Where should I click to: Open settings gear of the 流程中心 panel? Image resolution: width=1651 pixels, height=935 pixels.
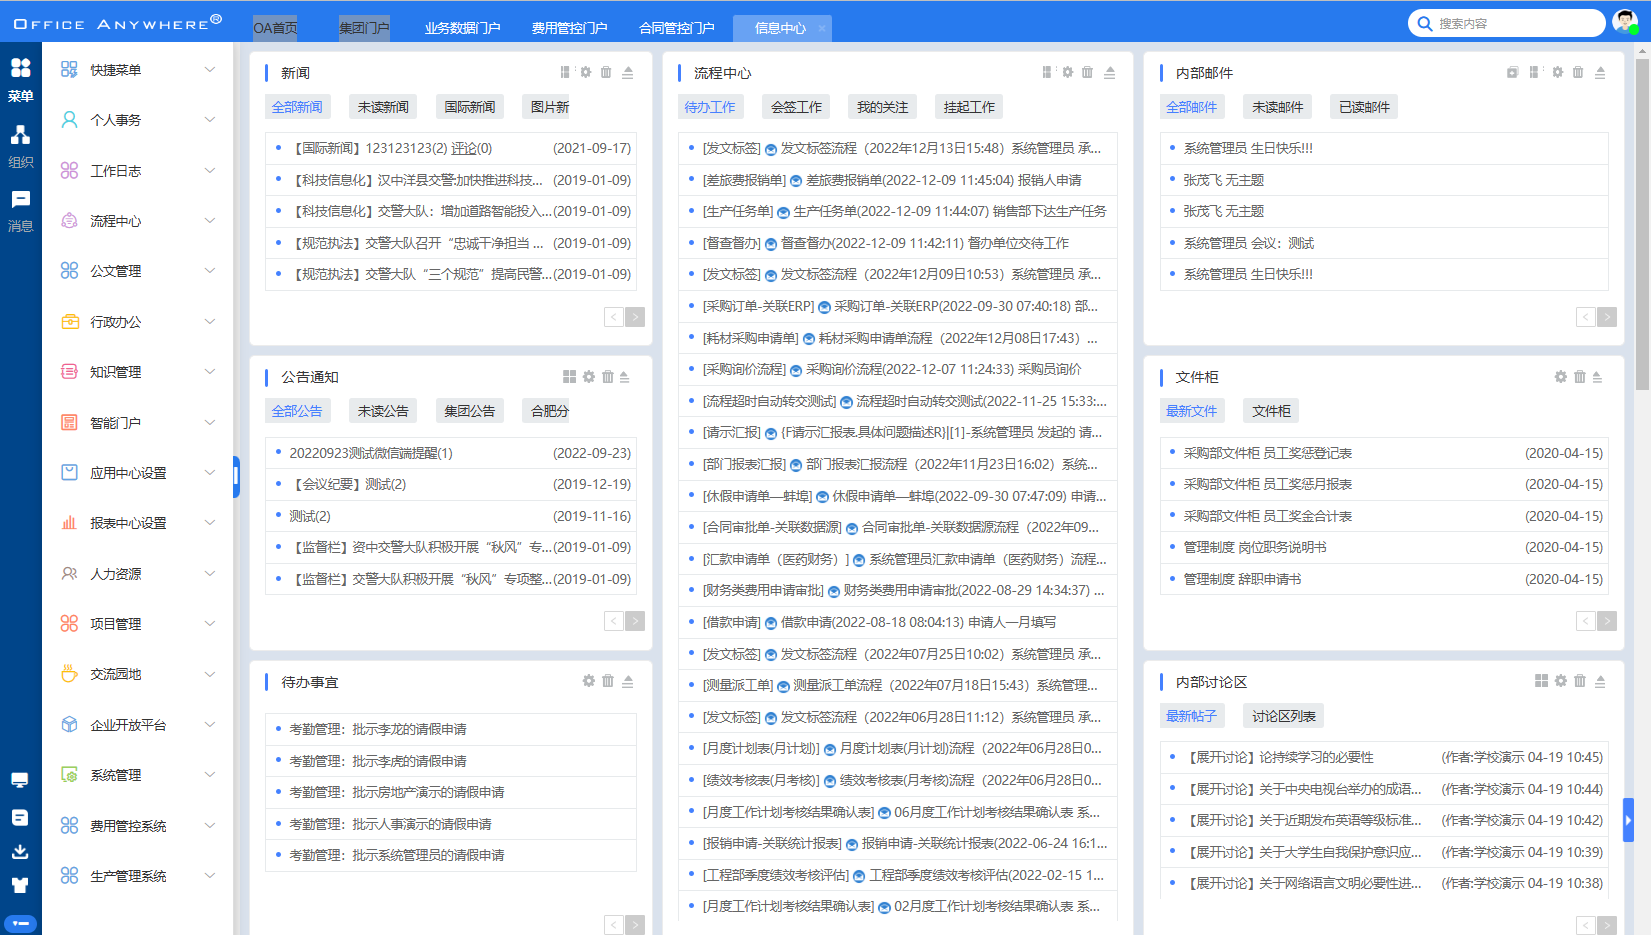point(1068,72)
